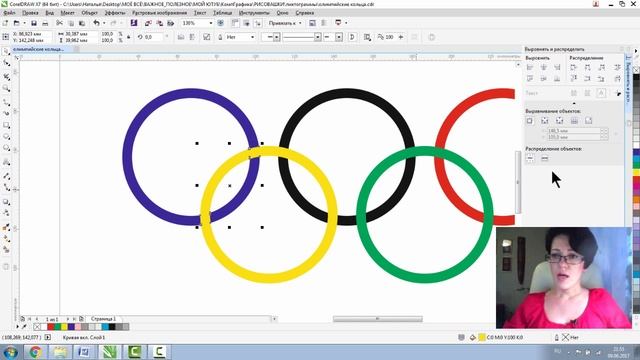Align objects bottom in docker

tap(557, 78)
